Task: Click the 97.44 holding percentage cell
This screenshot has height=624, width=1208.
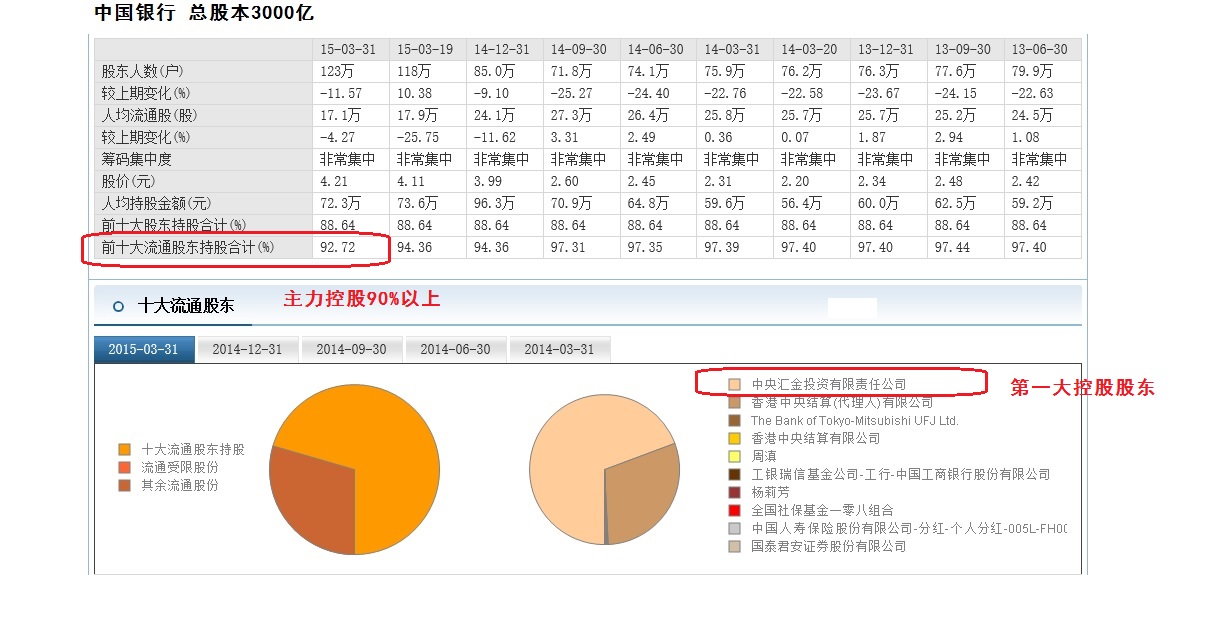Action: click(953, 247)
